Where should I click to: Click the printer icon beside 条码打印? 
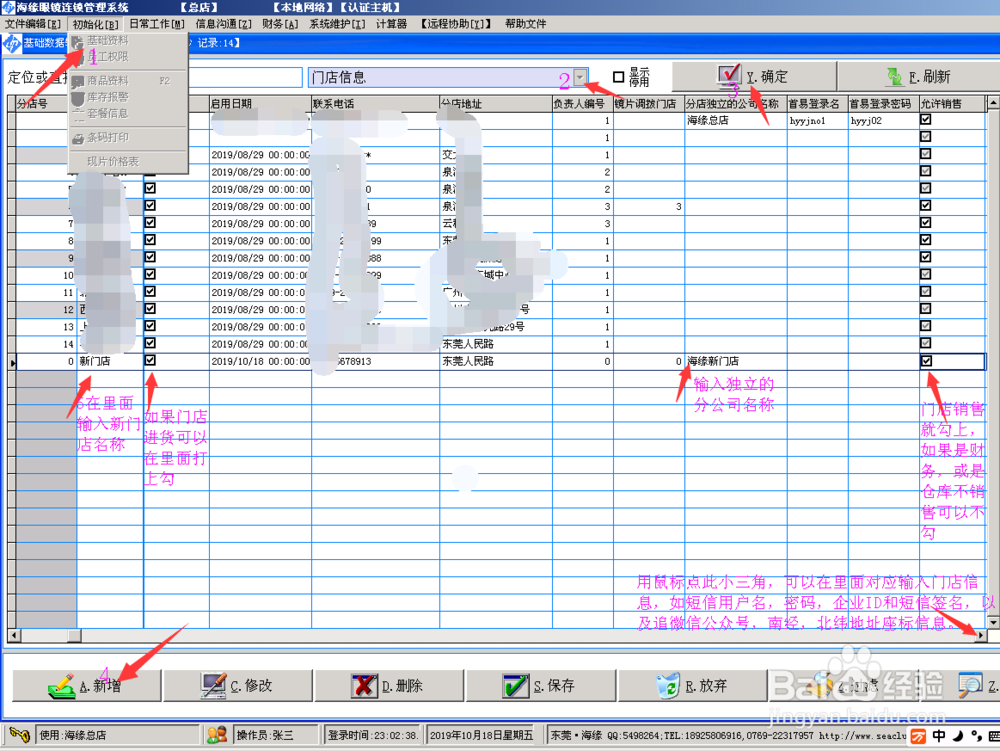tap(78, 138)
